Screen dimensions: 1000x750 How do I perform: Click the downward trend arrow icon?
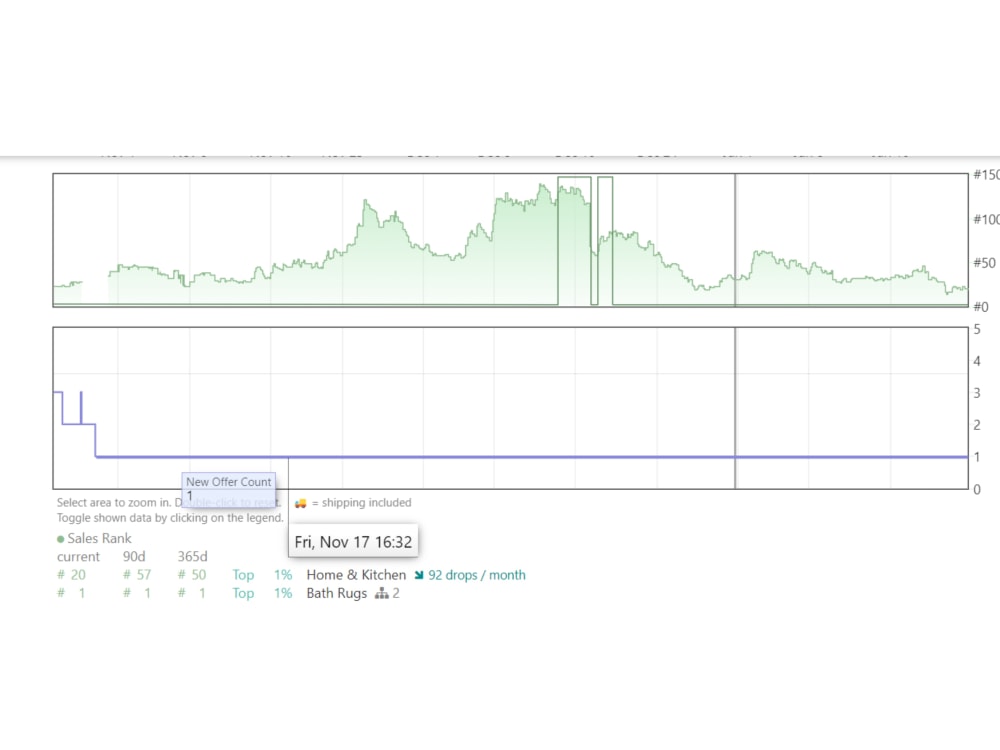[419, 575]
